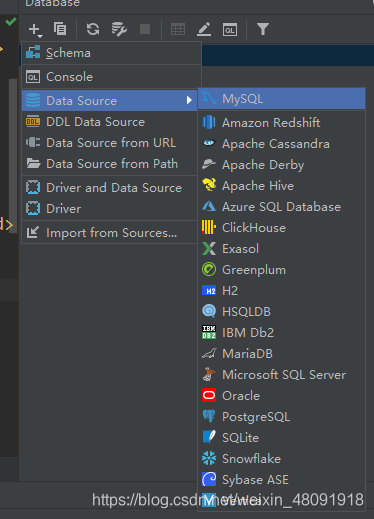Open Data Source Properties wrench icon
This screenshot has height=519, width=374.
119,29
